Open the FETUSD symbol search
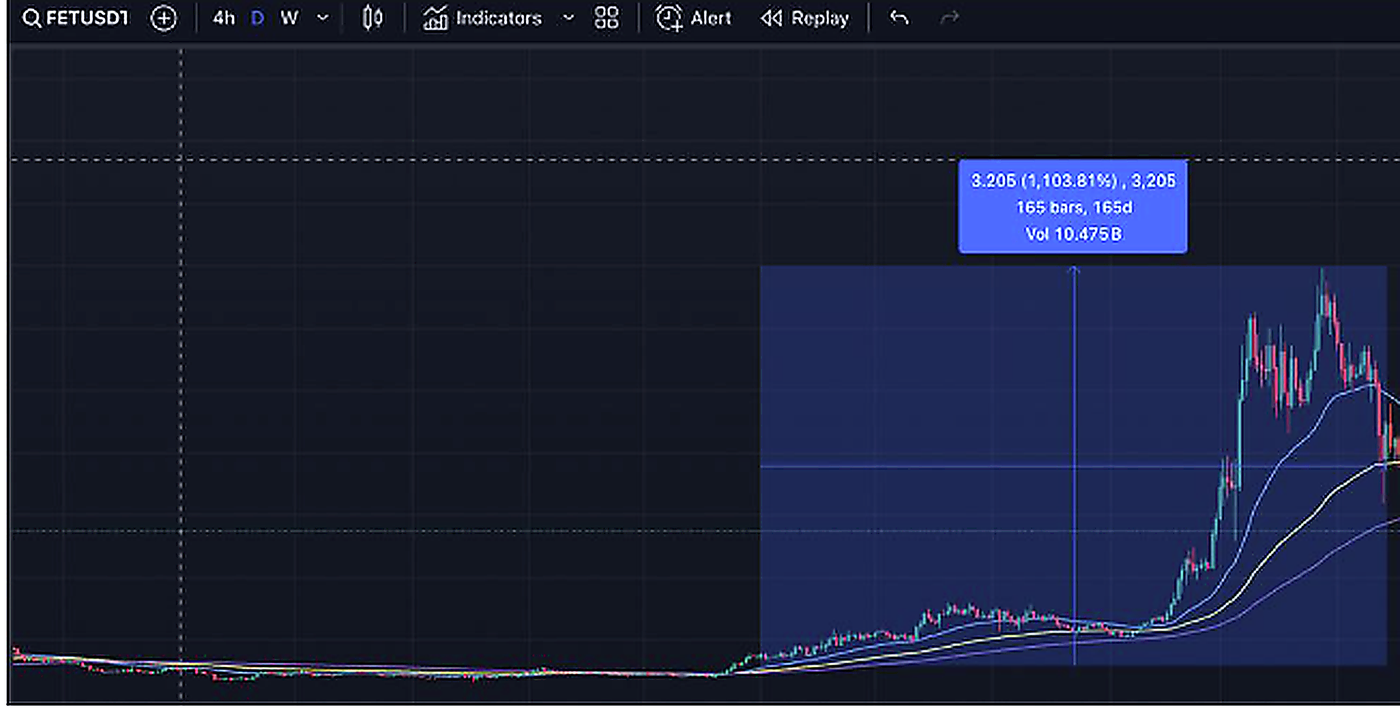This screenshot has width=1400, height=708. 75,18
